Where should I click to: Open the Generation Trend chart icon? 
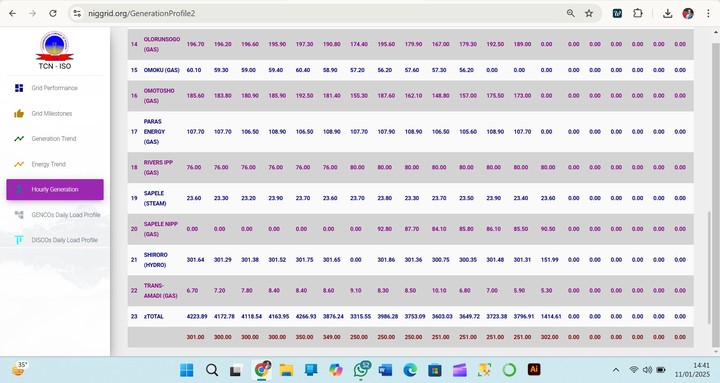[x=19, y=139]
